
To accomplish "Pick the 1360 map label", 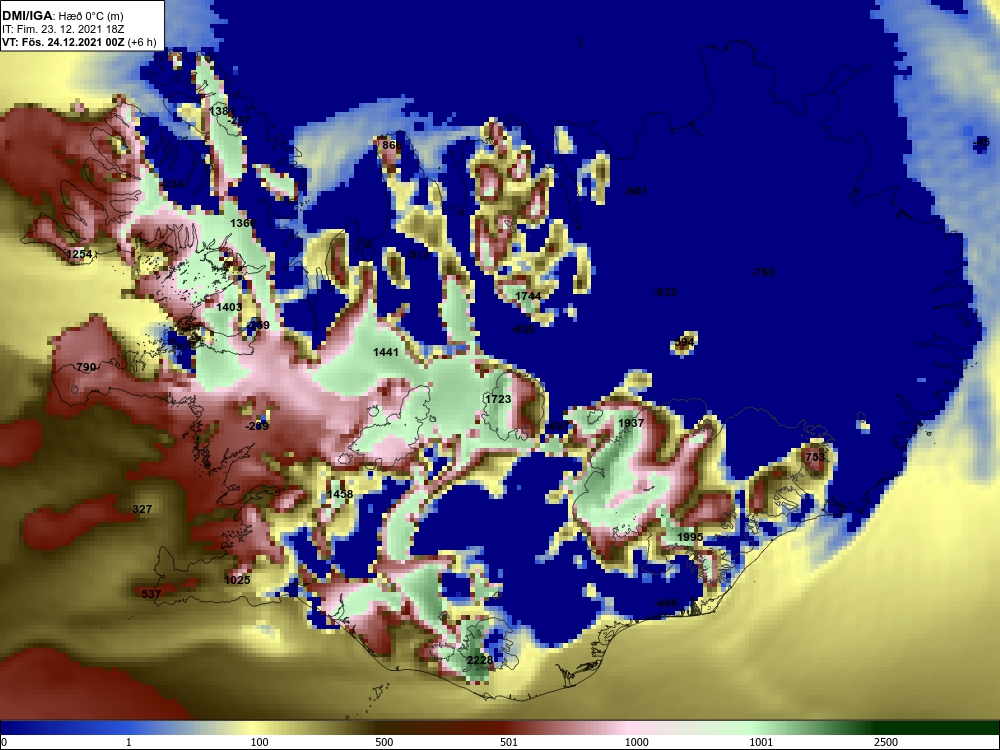I will [x=243, y=223].
